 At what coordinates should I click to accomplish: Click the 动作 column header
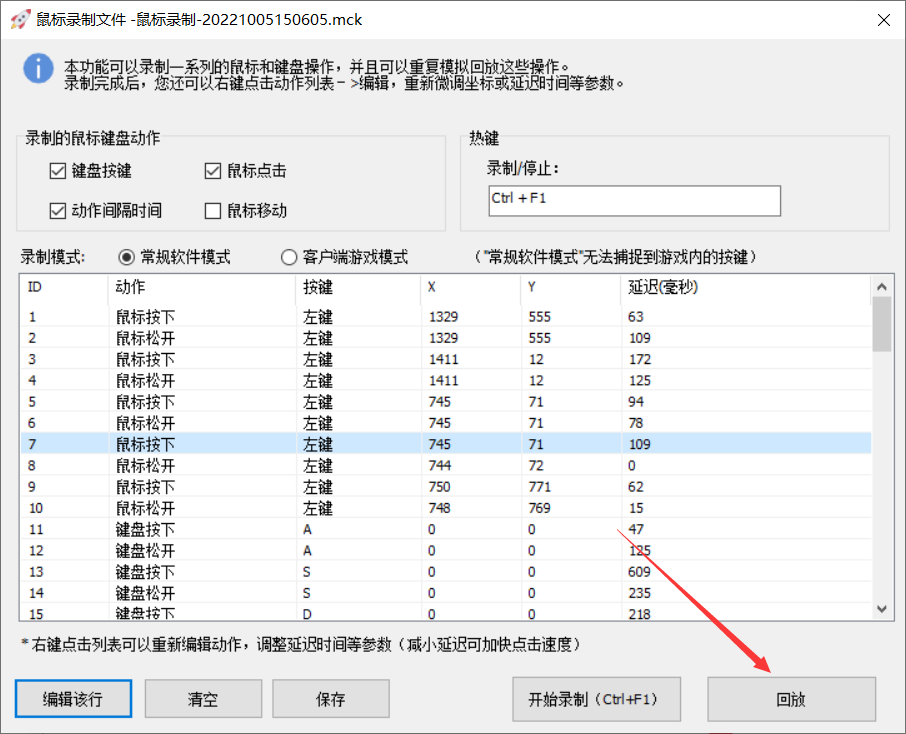(202, 287)
